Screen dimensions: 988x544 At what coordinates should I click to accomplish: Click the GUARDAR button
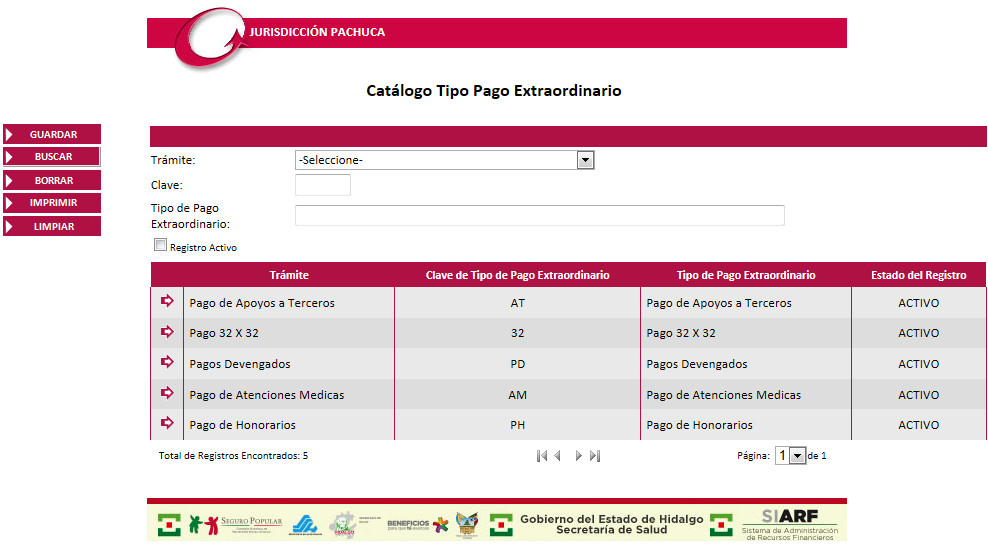tap(52, 134)
